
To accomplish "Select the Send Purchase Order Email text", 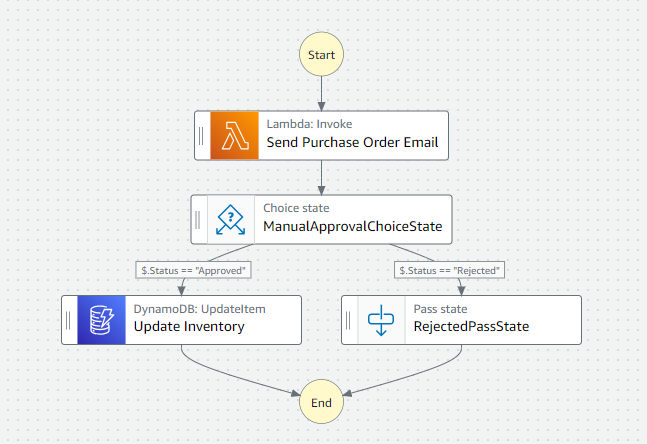I will point(352,142).
